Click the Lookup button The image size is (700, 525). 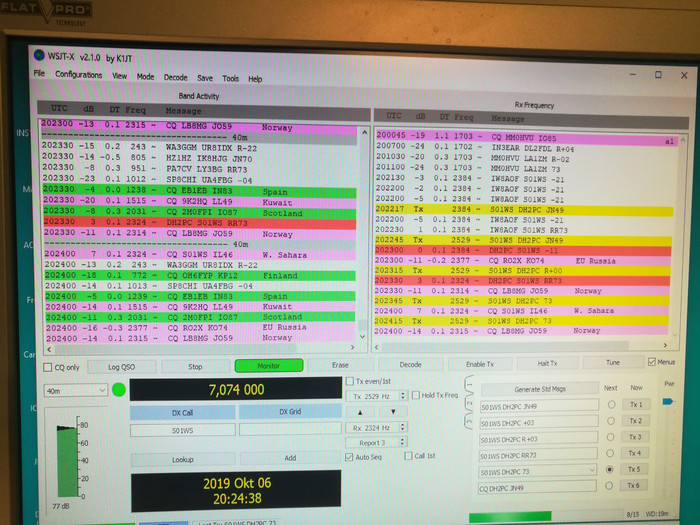tap(183, 459)
